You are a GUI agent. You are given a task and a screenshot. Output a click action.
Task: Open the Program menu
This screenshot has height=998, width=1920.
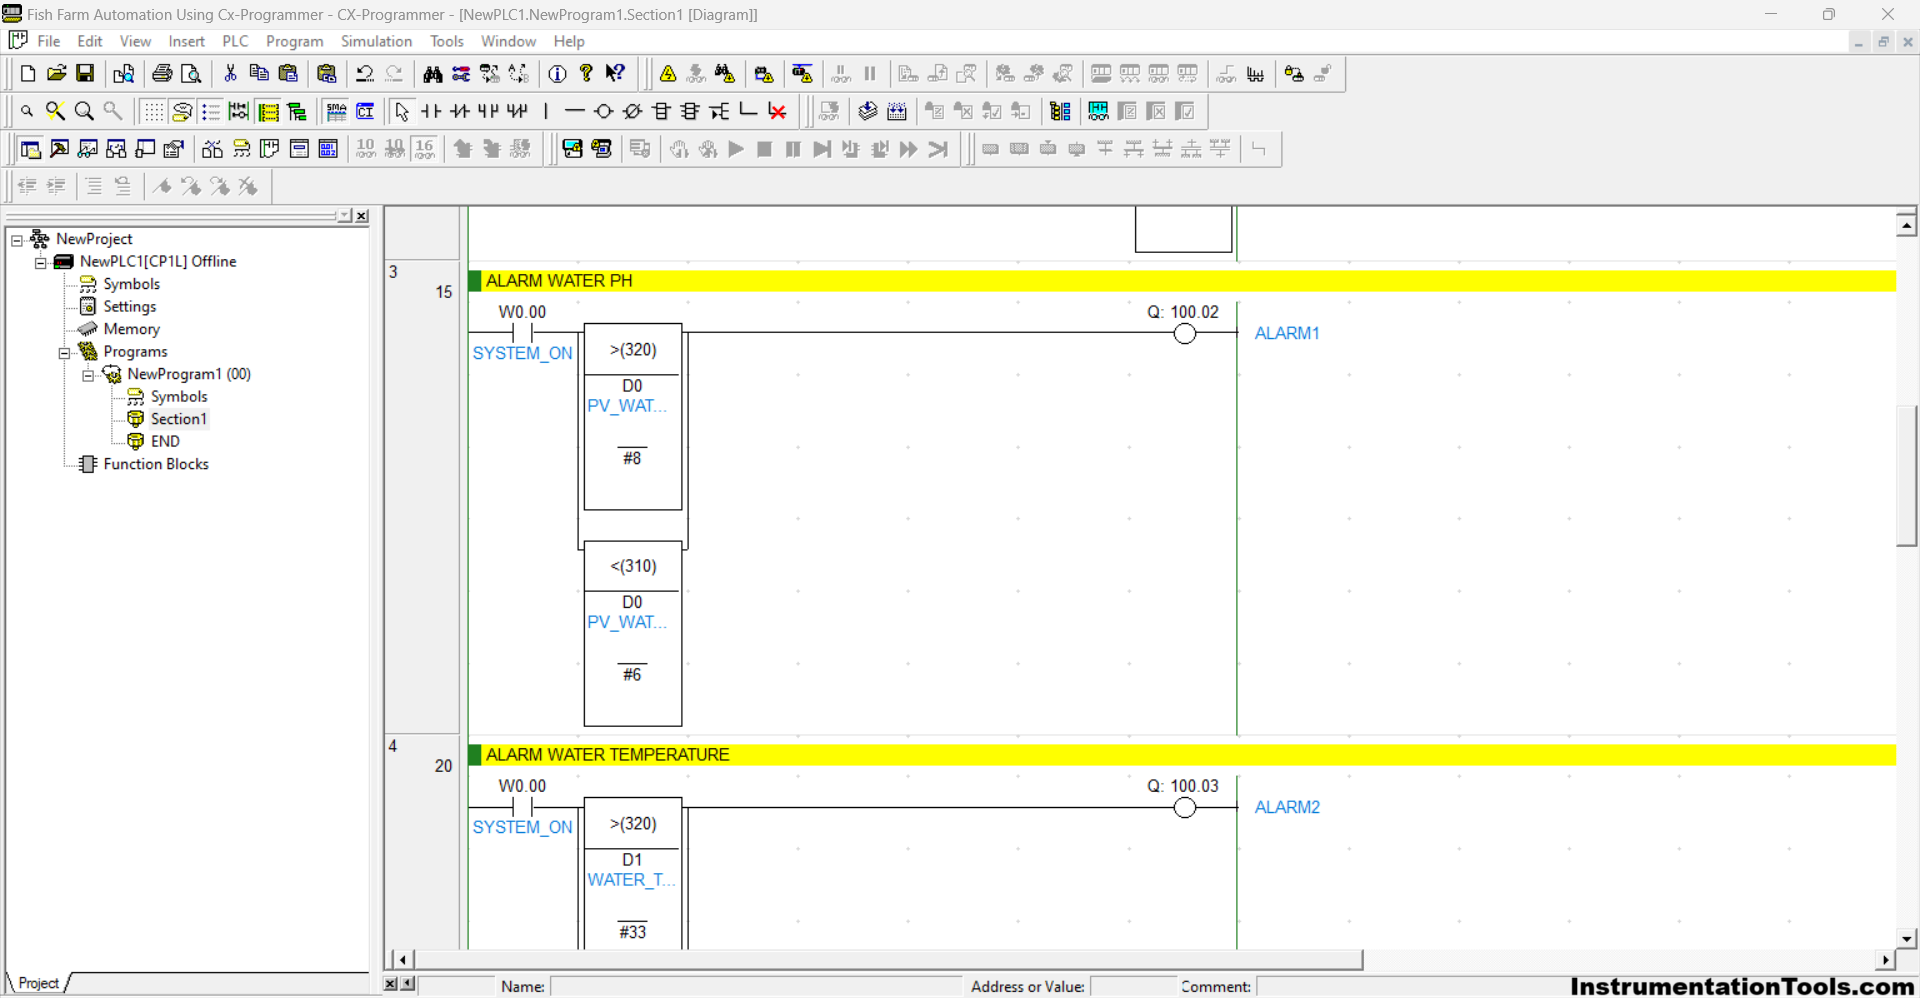click(x=294, y=41)
